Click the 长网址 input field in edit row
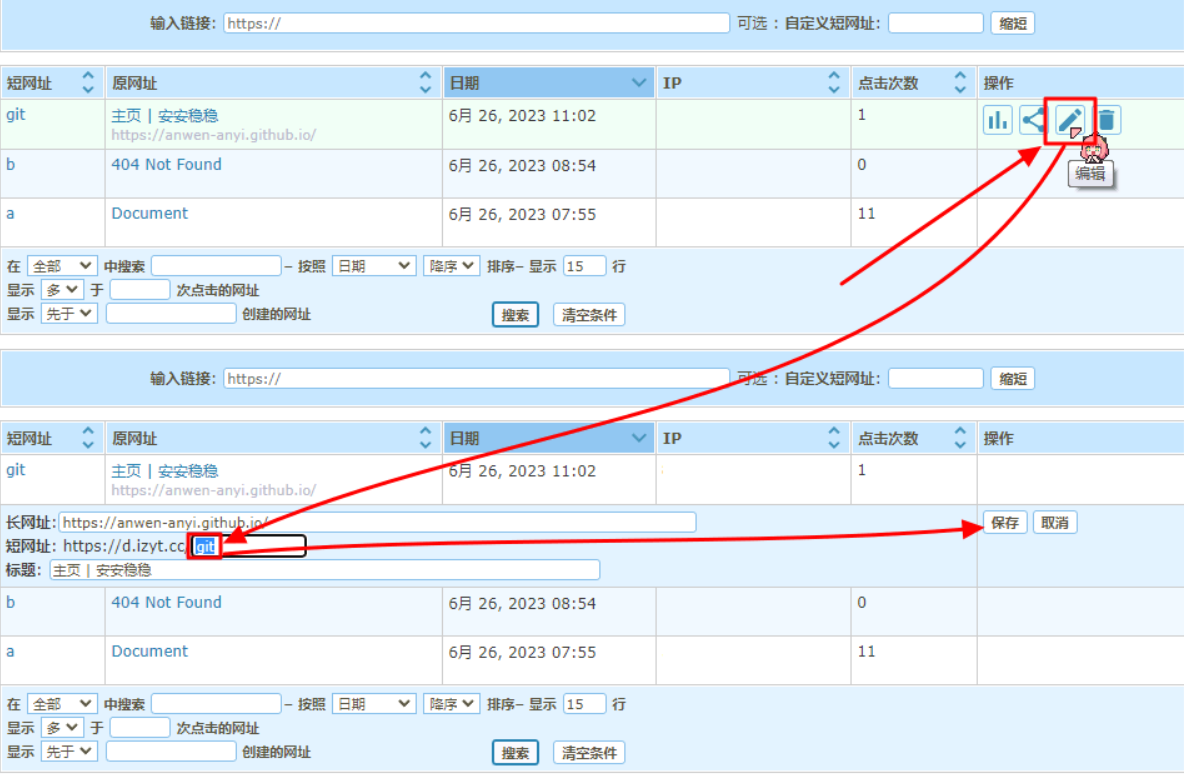Image resolution: width=1184 pixels, height=774 pixels. click(377, 522)
